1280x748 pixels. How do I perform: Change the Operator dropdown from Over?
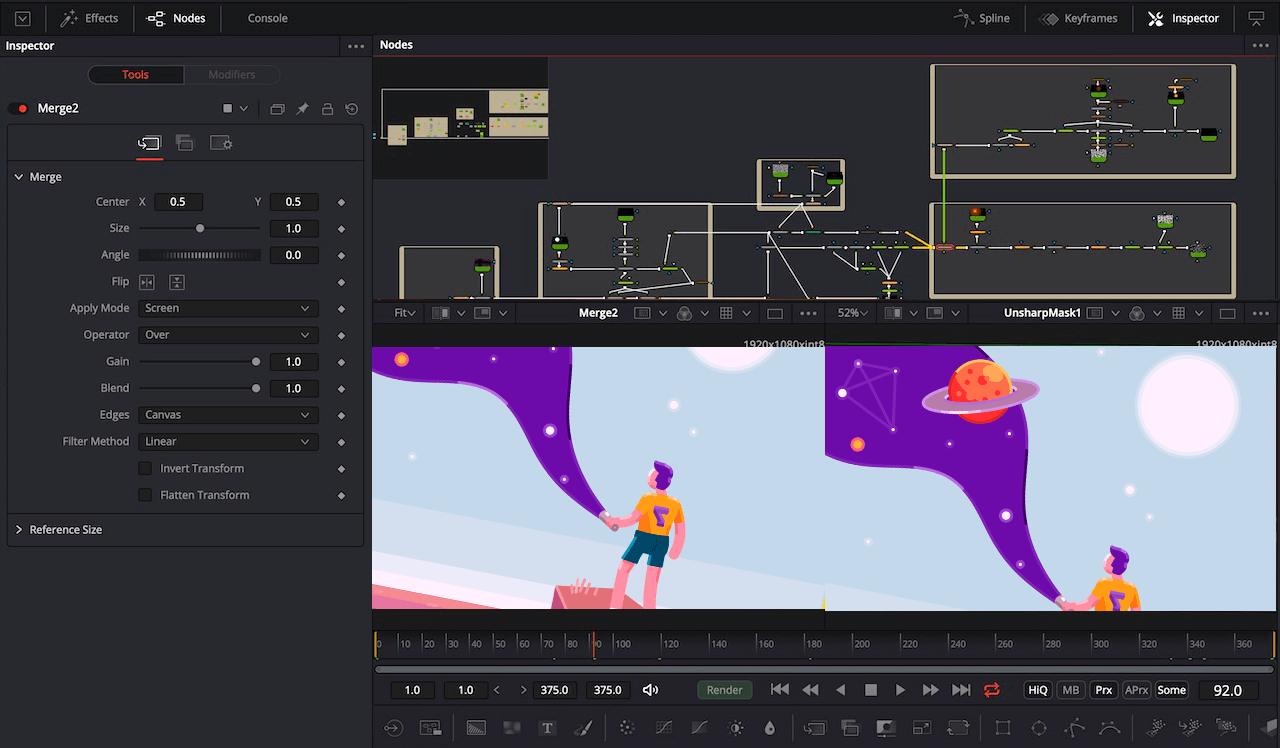pyautogui.click(x=228, y=334)
